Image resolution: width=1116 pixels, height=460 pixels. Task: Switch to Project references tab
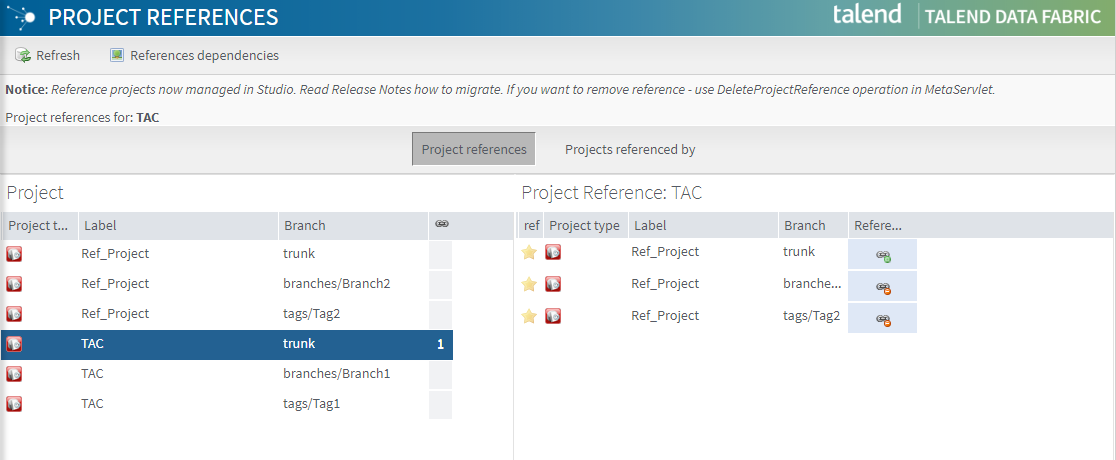pos(473,149)
